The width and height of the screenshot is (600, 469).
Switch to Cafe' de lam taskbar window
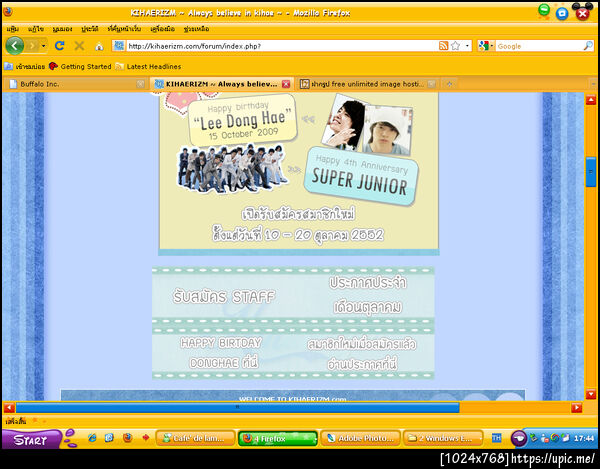click(195, 438)
